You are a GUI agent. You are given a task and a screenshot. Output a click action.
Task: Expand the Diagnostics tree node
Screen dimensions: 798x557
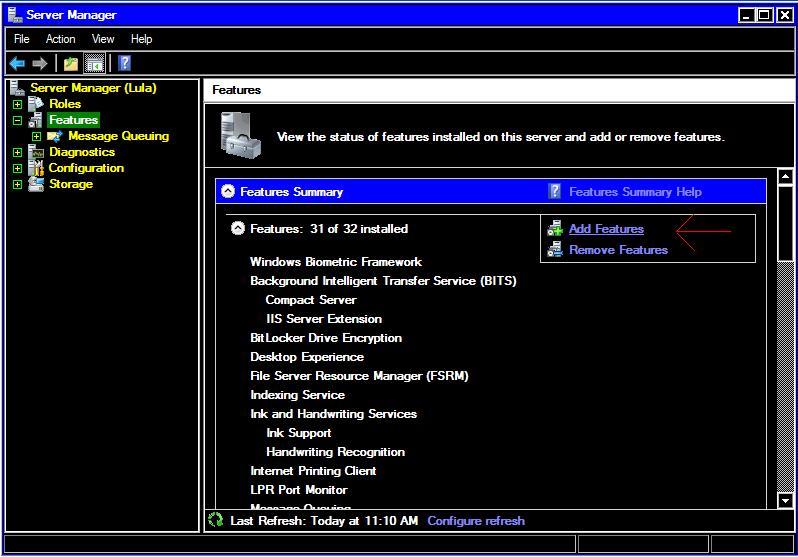click(x=17, y=152)
